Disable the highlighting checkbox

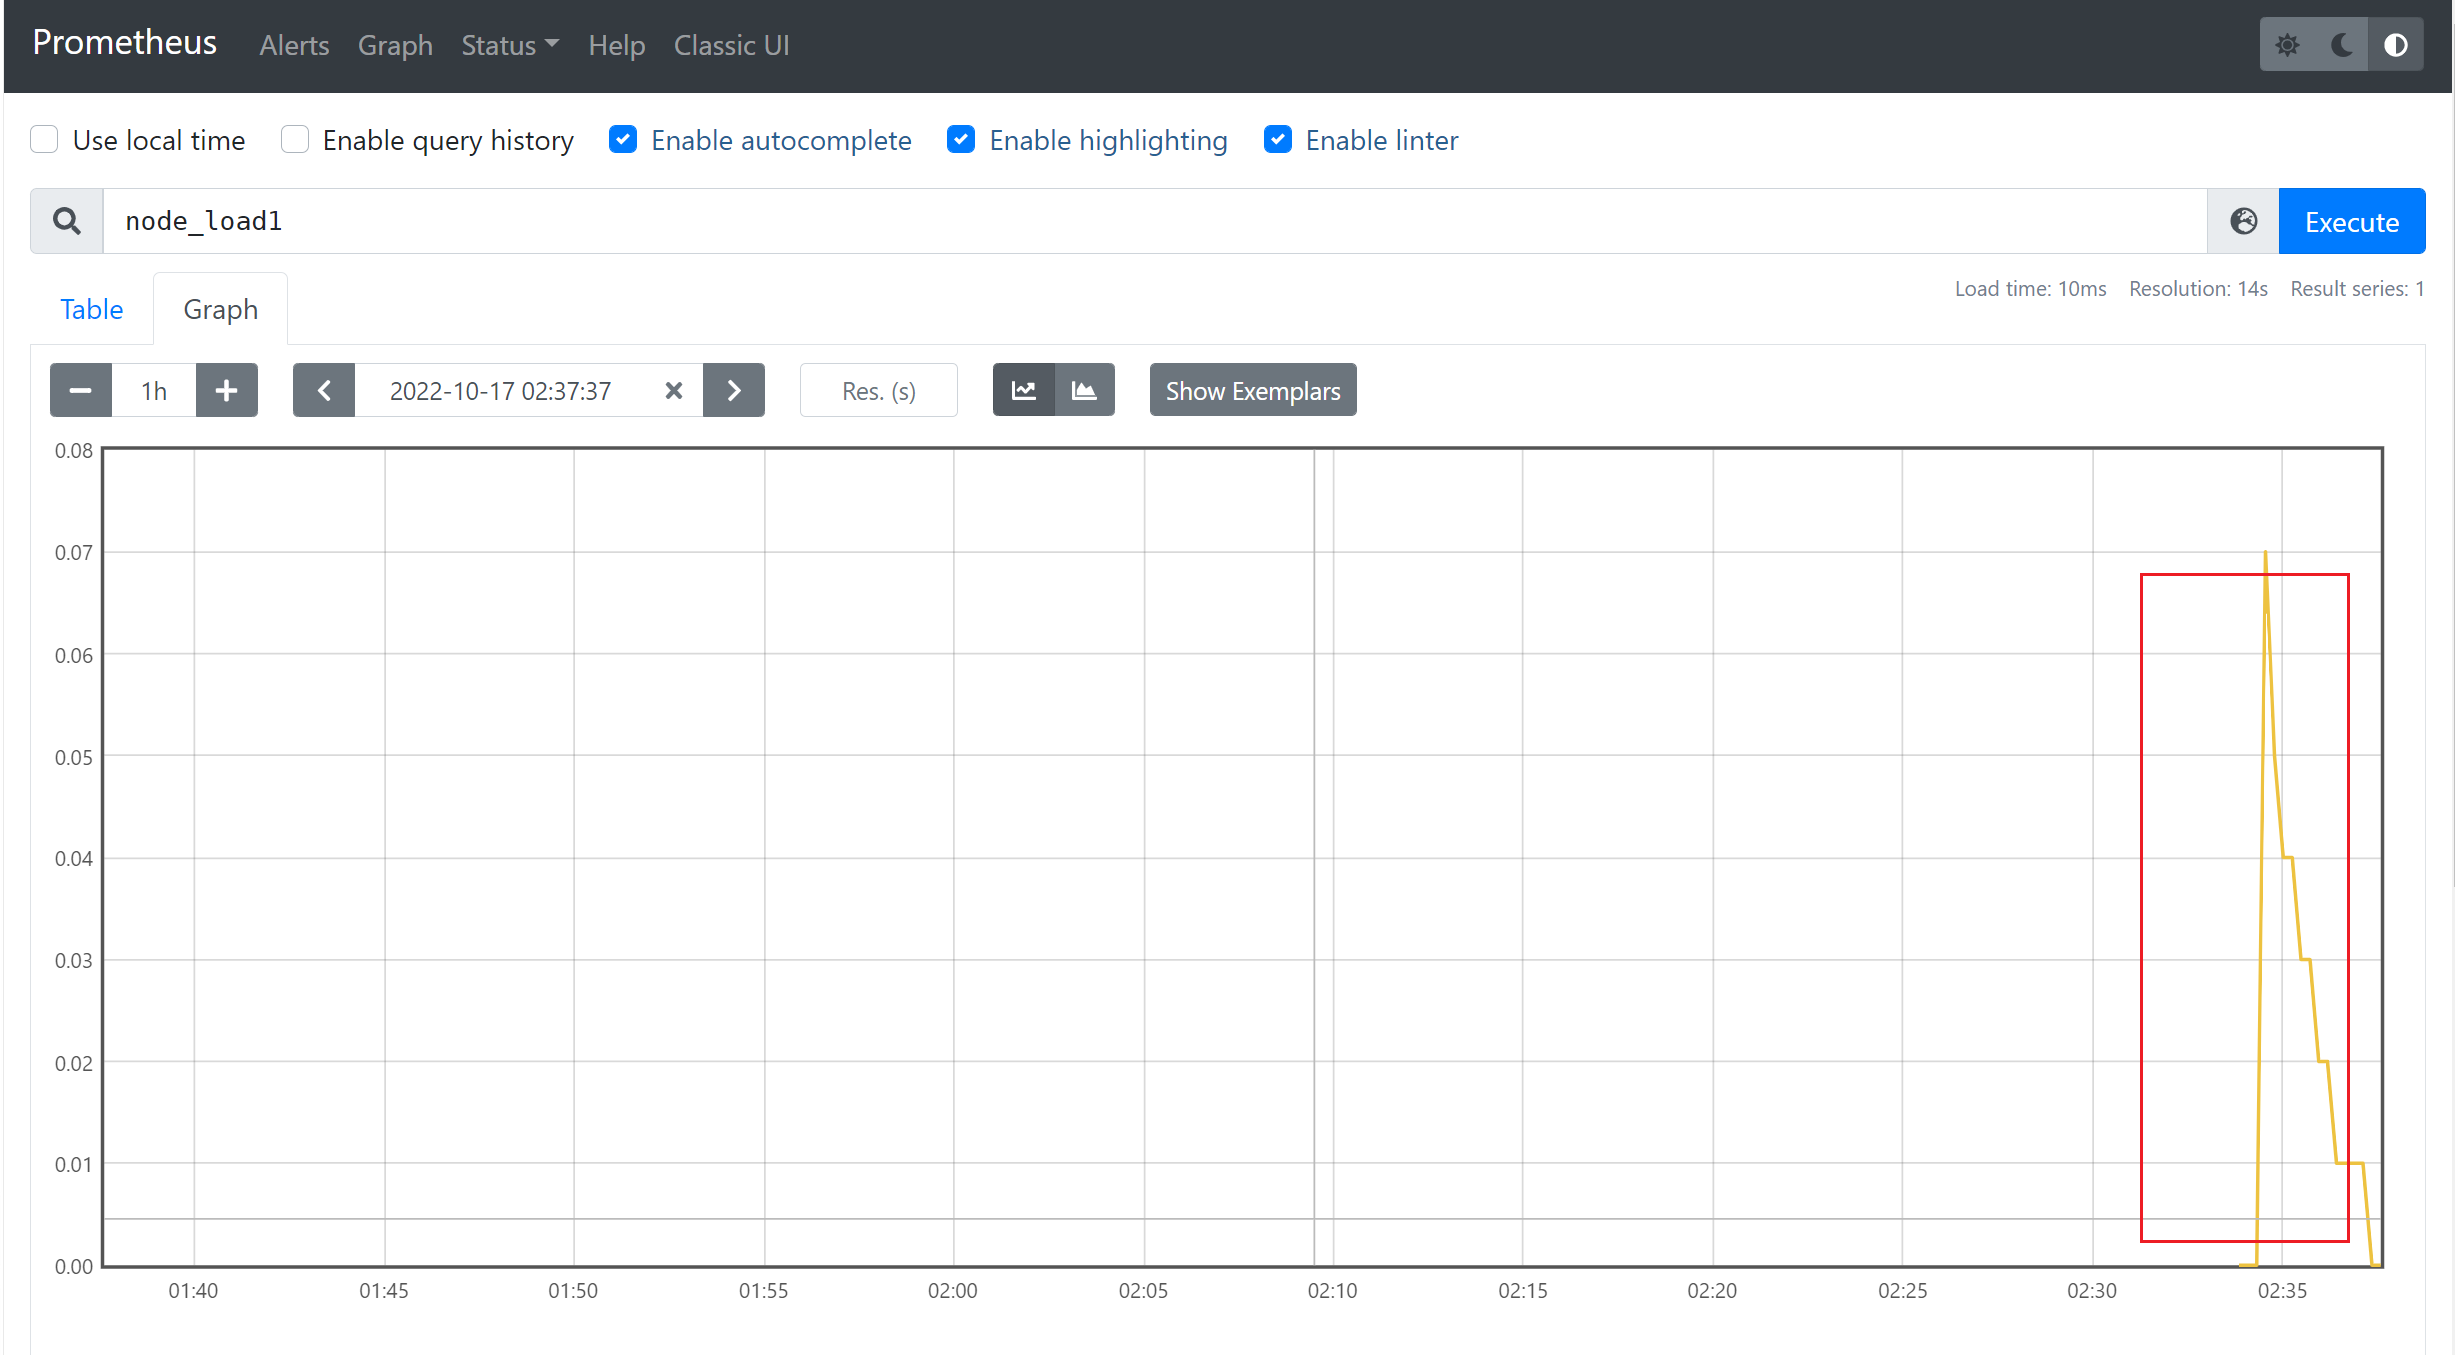[961, 140]
